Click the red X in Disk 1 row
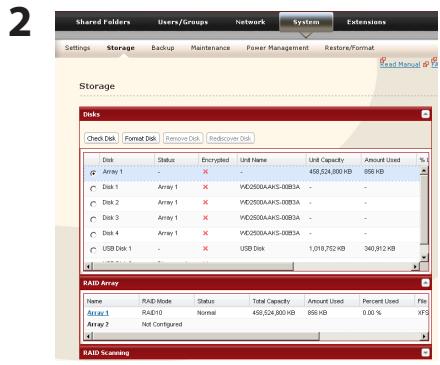The height and width of the screenshot is (365, 440). tap(205, 187)
